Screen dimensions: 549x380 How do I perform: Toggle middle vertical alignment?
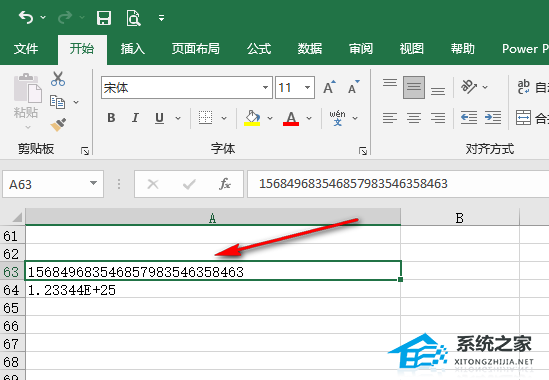point(414,87)
